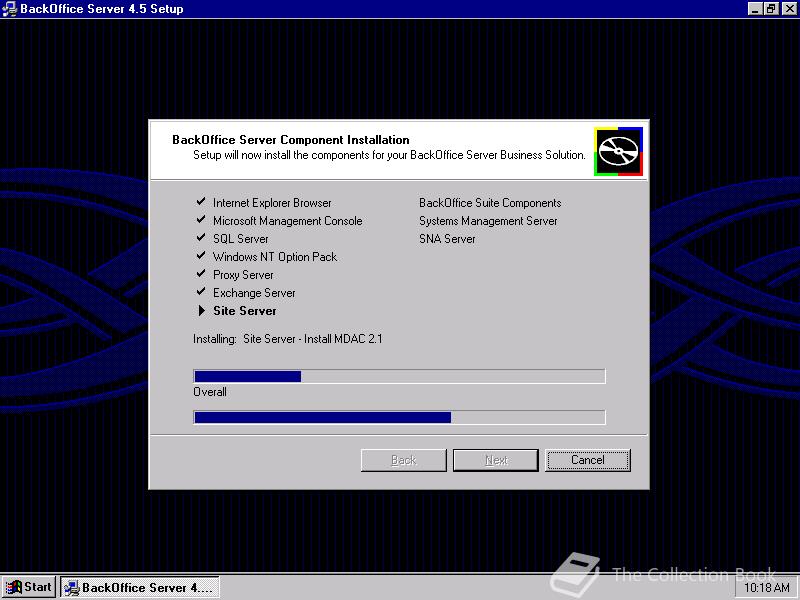The image size is (800, 600).
Task: Click the Proxy Server label
Action: pos(243,275)
